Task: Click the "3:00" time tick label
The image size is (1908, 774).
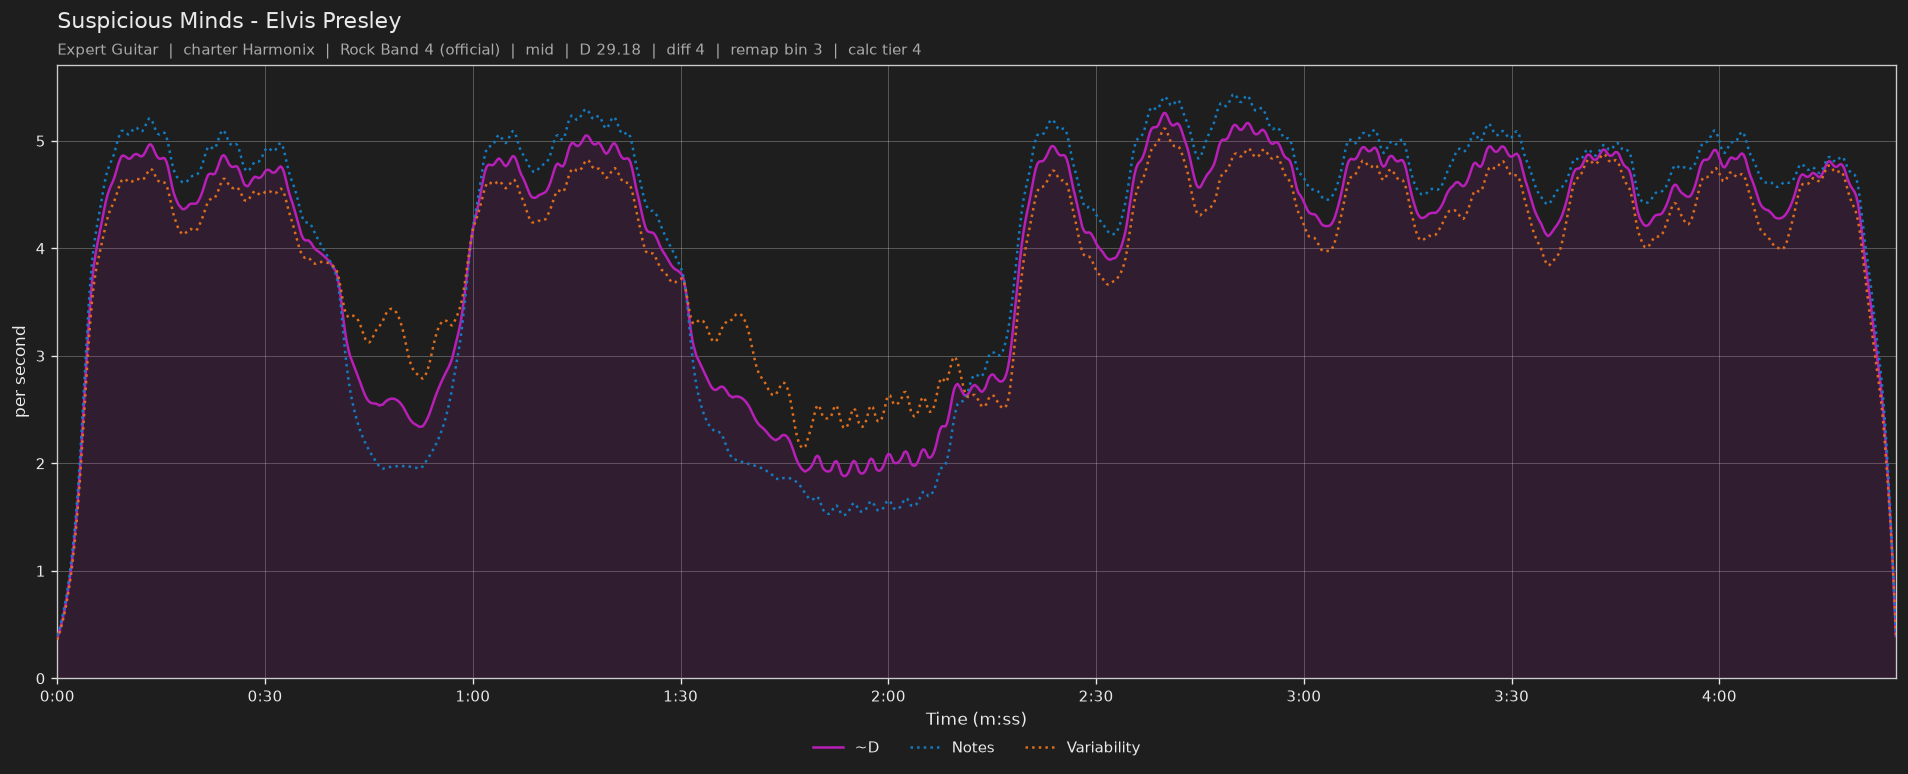Action: pos(1304,696)
